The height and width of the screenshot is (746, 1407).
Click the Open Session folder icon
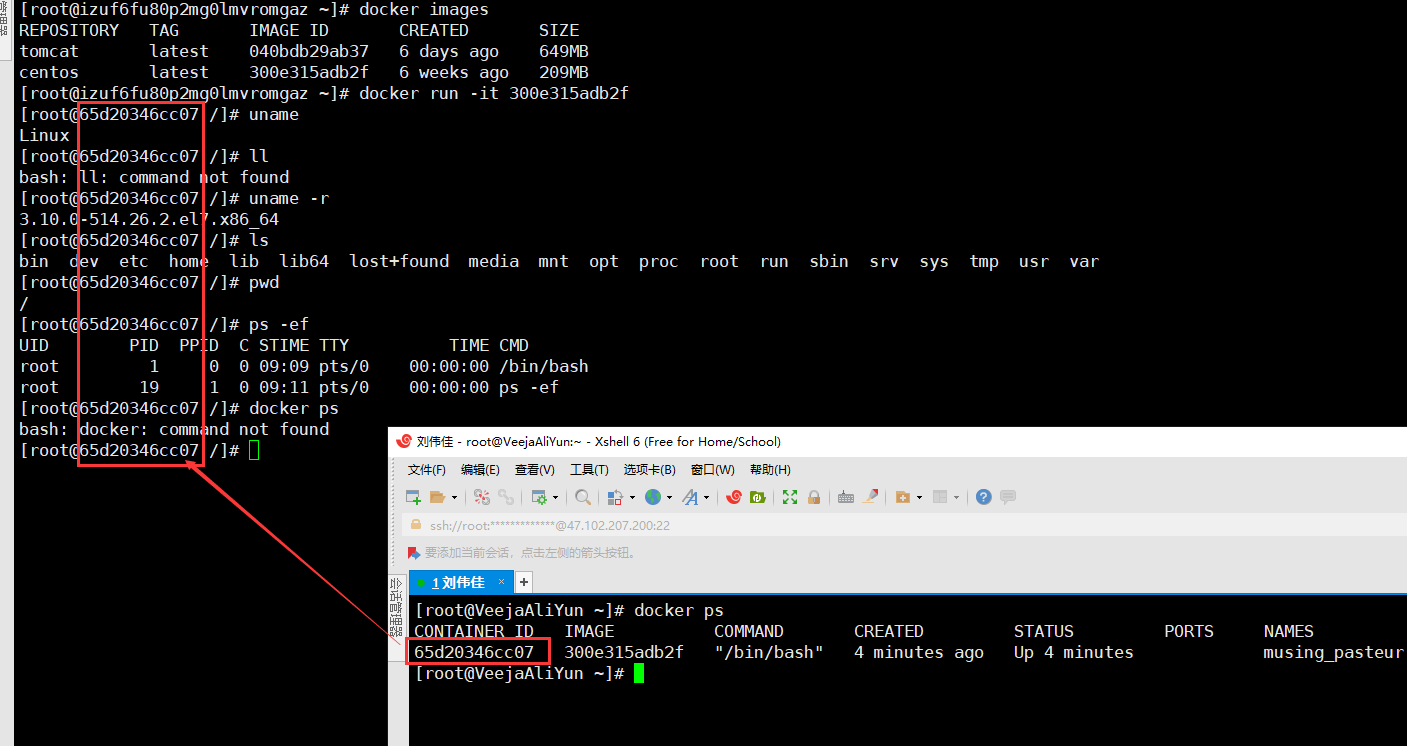pos(437,497)
